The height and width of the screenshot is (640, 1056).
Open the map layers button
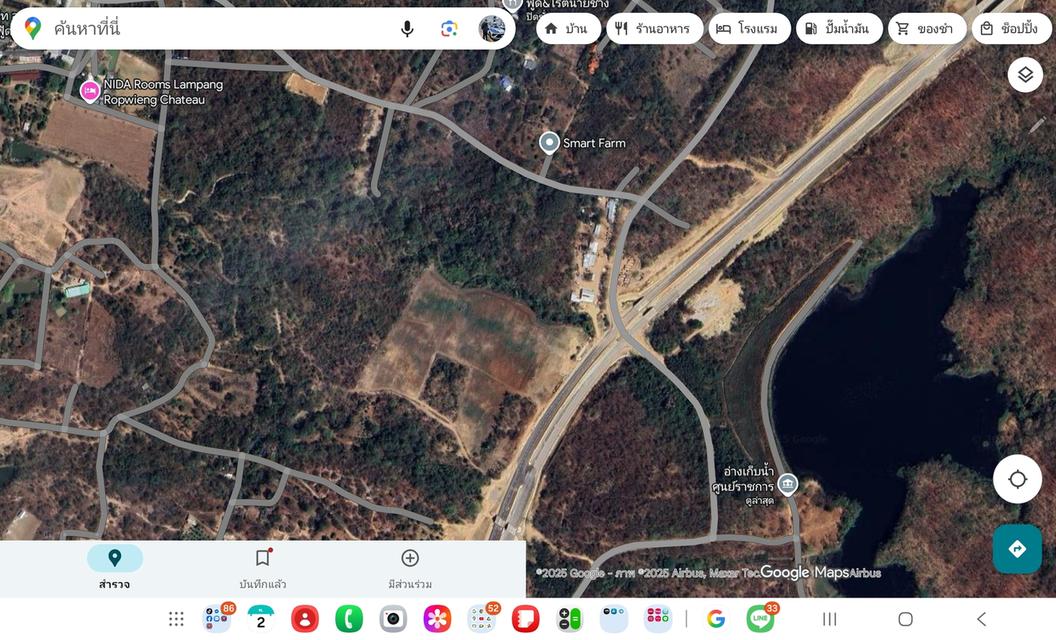pos(1025,74)
